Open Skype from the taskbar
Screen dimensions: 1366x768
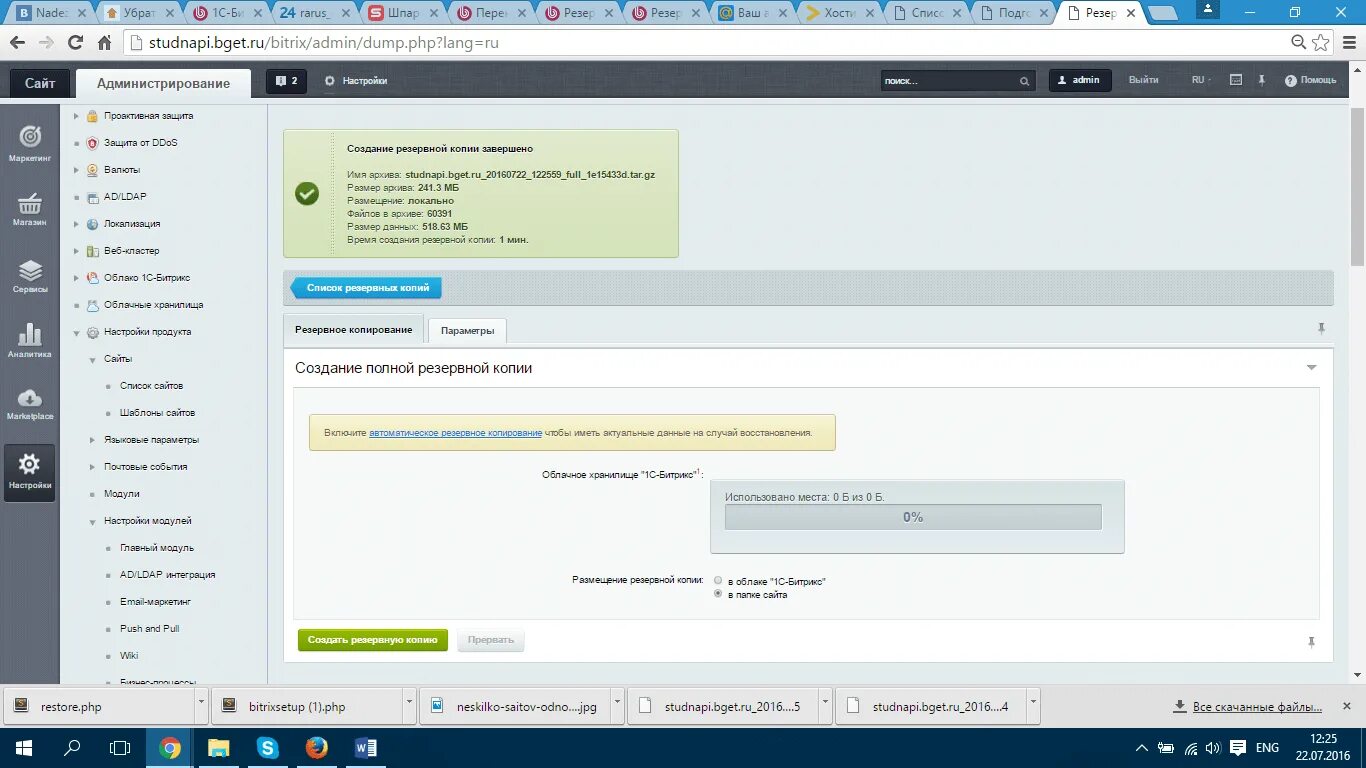[267, 747]
